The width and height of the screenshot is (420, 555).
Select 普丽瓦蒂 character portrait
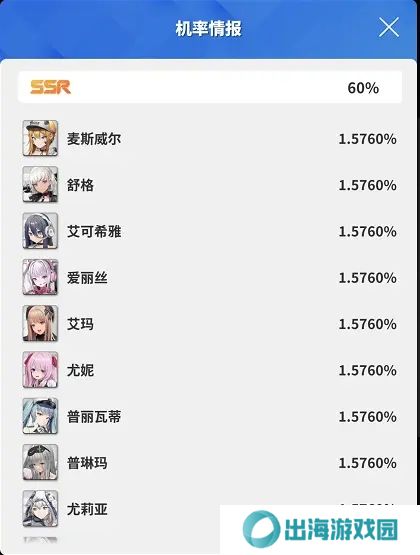[x=40, y=416]
